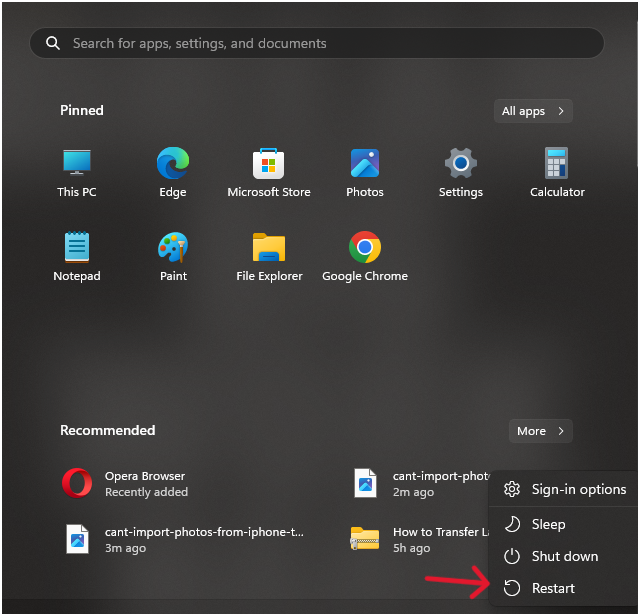The image size is (640, 616).
Task: Select Shut down from power menu
Action: [564, 556]
